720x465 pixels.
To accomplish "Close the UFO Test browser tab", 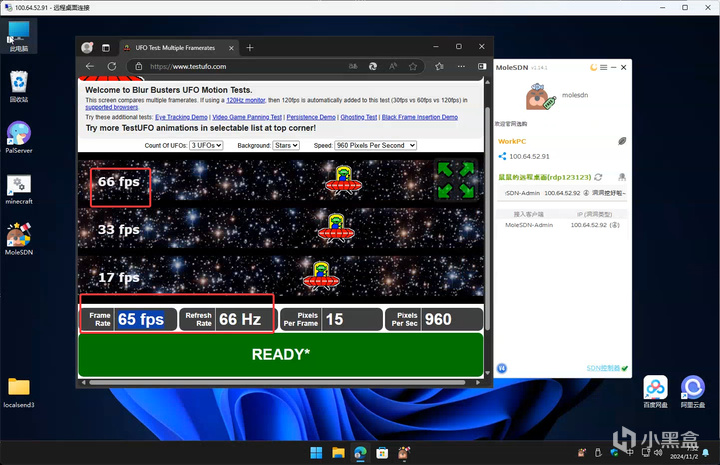I will [x=231, y=48].
